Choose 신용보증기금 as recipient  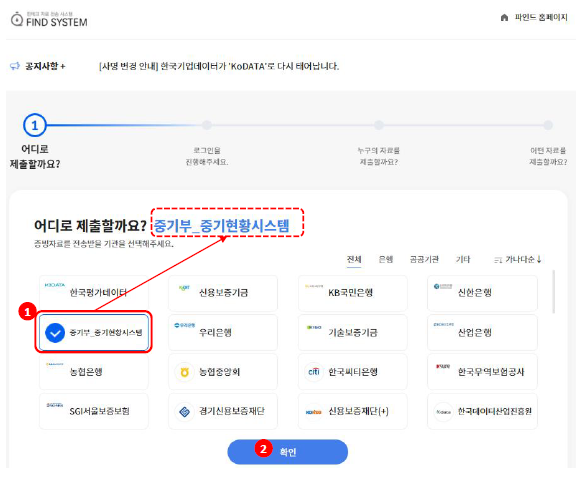click(x=223, y=293)
